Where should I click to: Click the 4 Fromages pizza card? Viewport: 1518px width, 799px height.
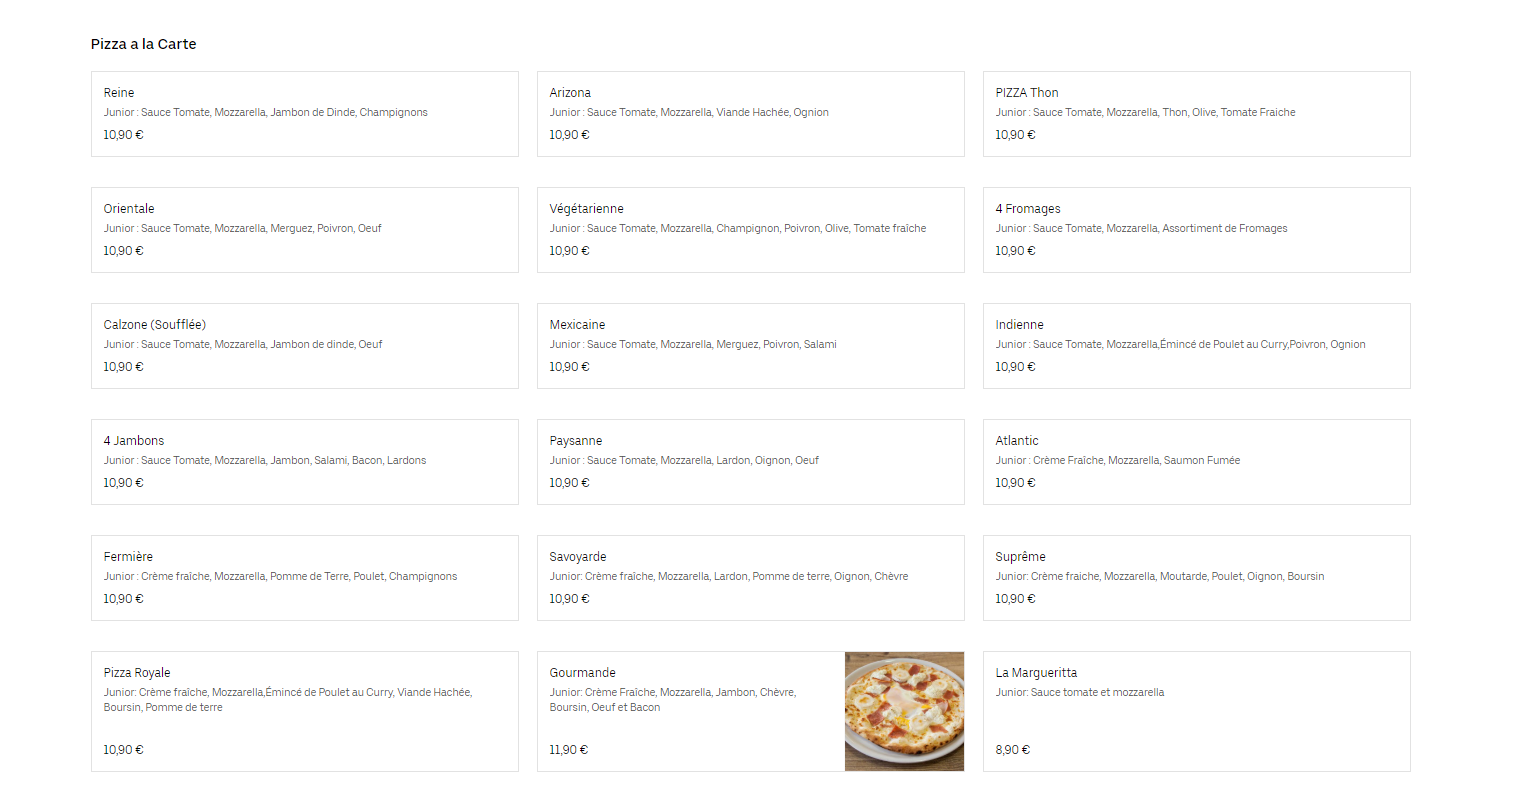click(1197, 230)
